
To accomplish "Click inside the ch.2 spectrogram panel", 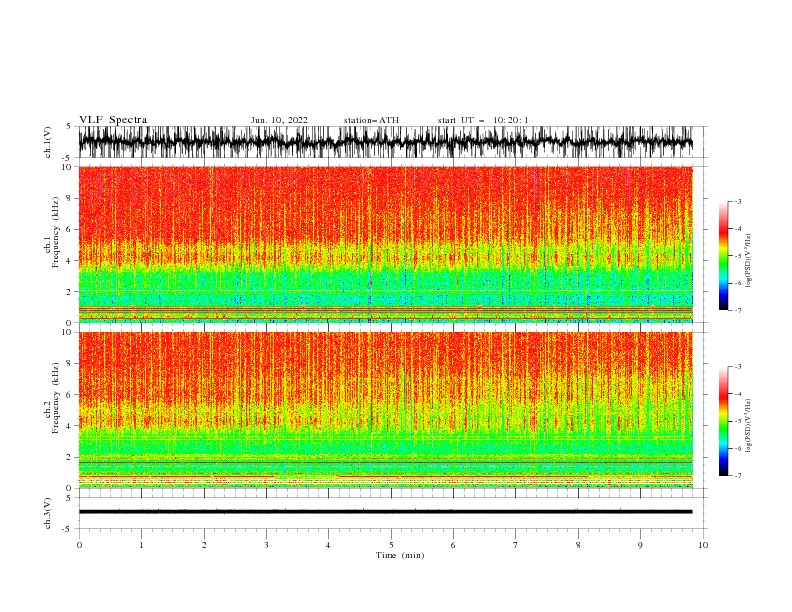I will (385, 410).
